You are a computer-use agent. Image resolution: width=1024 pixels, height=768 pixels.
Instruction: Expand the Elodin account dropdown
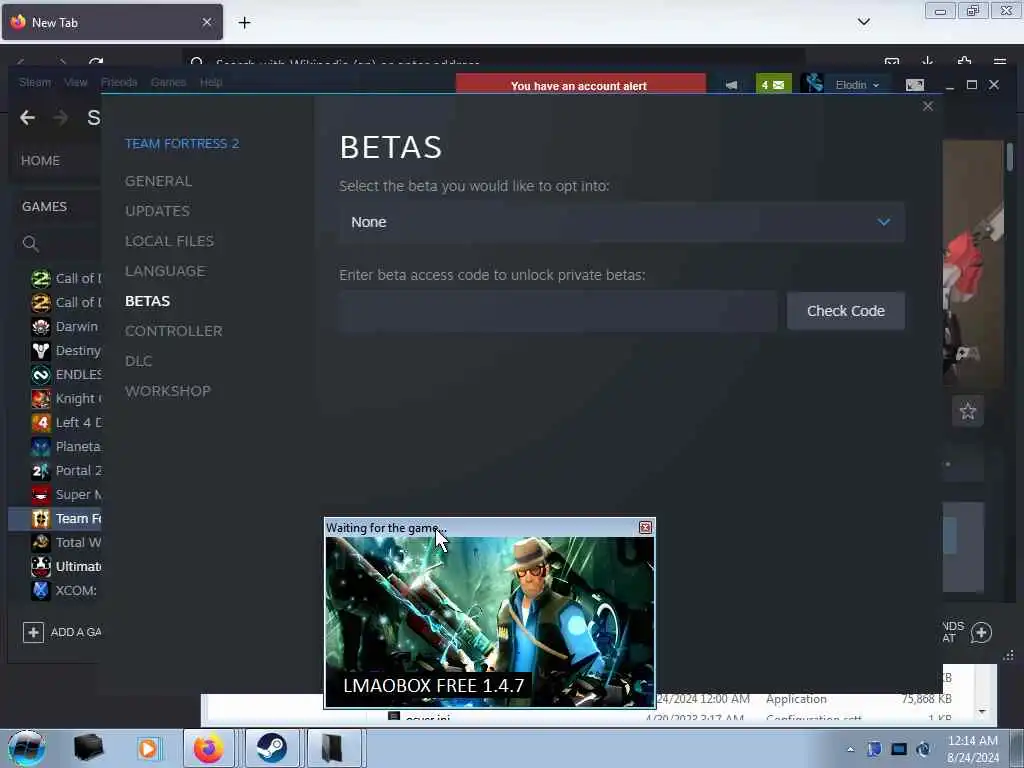point(857,85)
